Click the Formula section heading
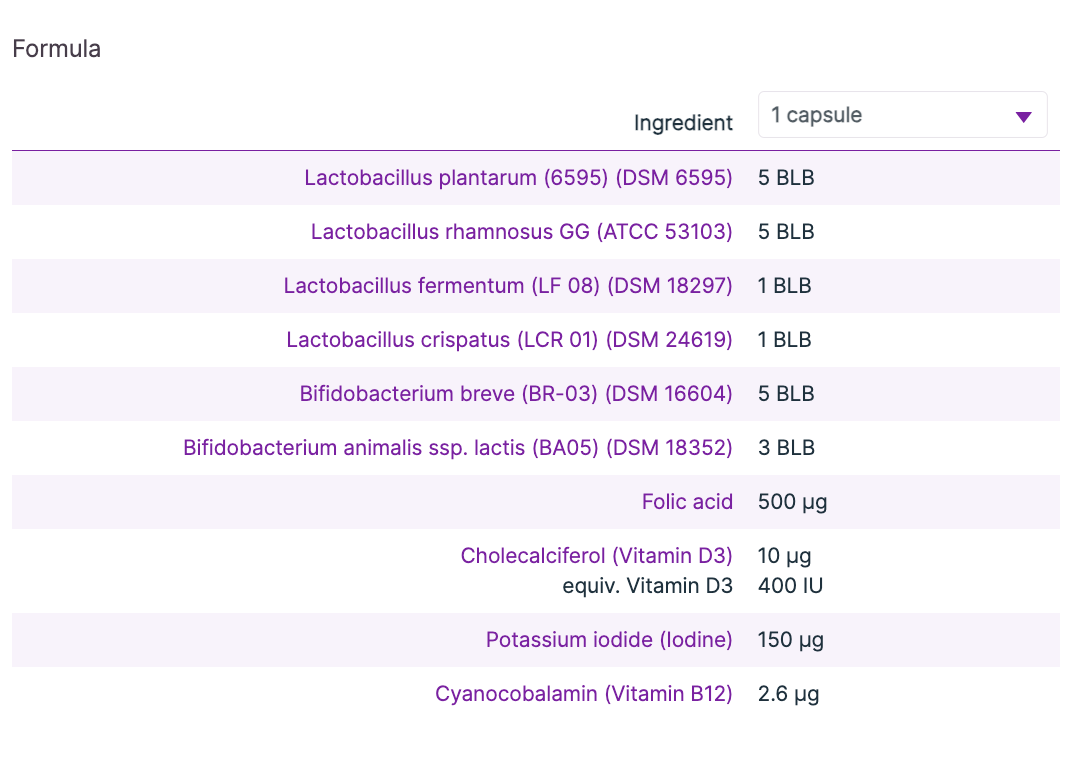This screenshot has width=1074, height=768. 57,49
